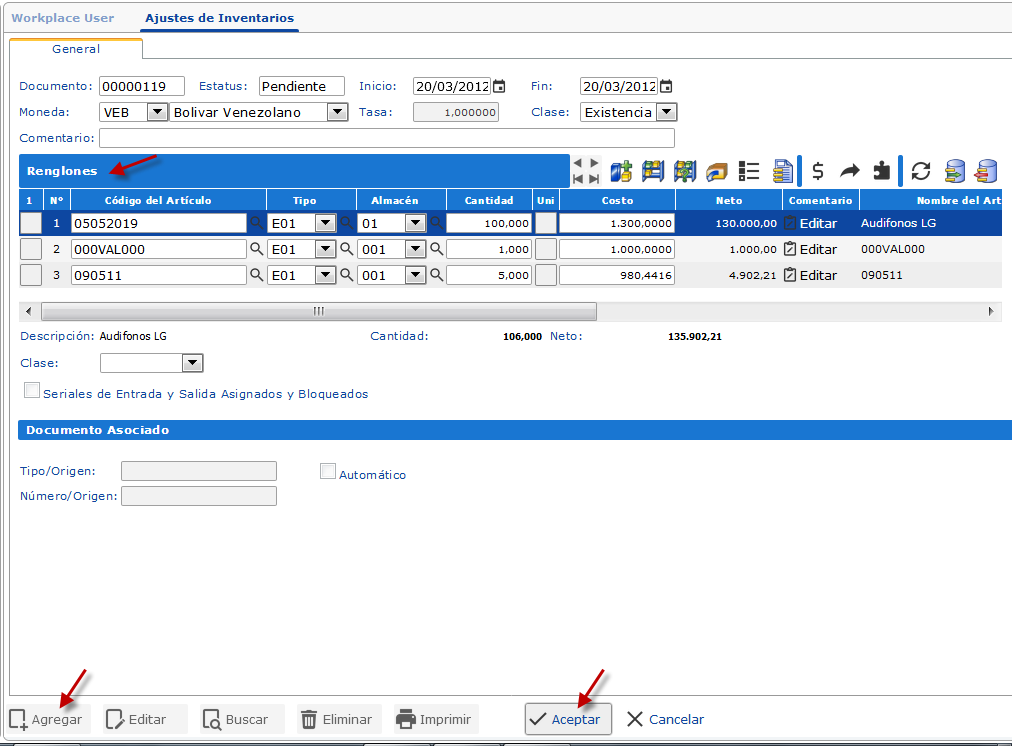Click Editar comment link for row 2
The height and width of the screenshot is (746, 1012).
(810, 249)
